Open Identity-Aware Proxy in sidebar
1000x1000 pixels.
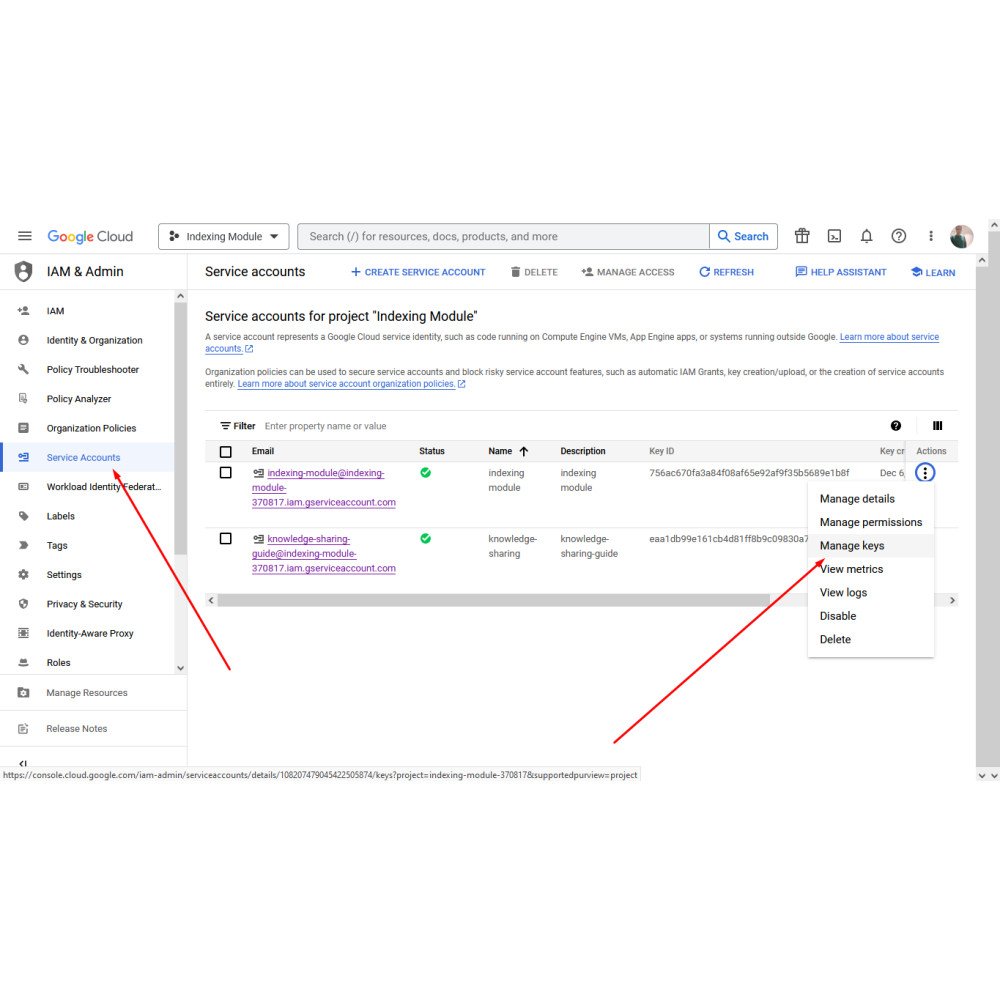(87, 633)
